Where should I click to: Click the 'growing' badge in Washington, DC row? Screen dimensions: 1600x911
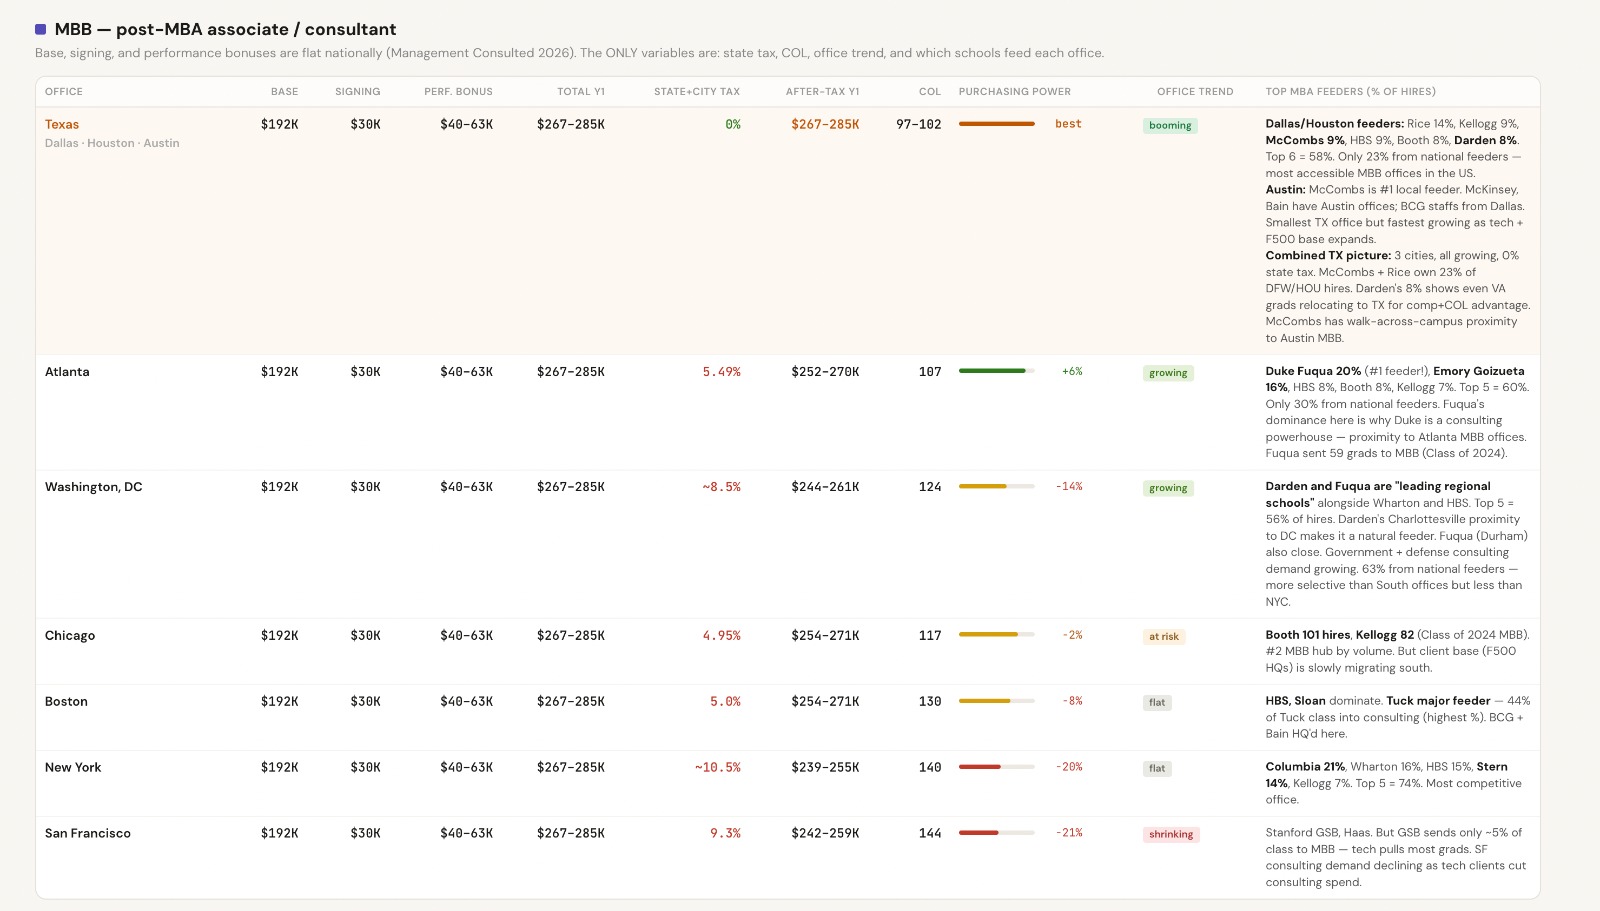coord(1168,488)
